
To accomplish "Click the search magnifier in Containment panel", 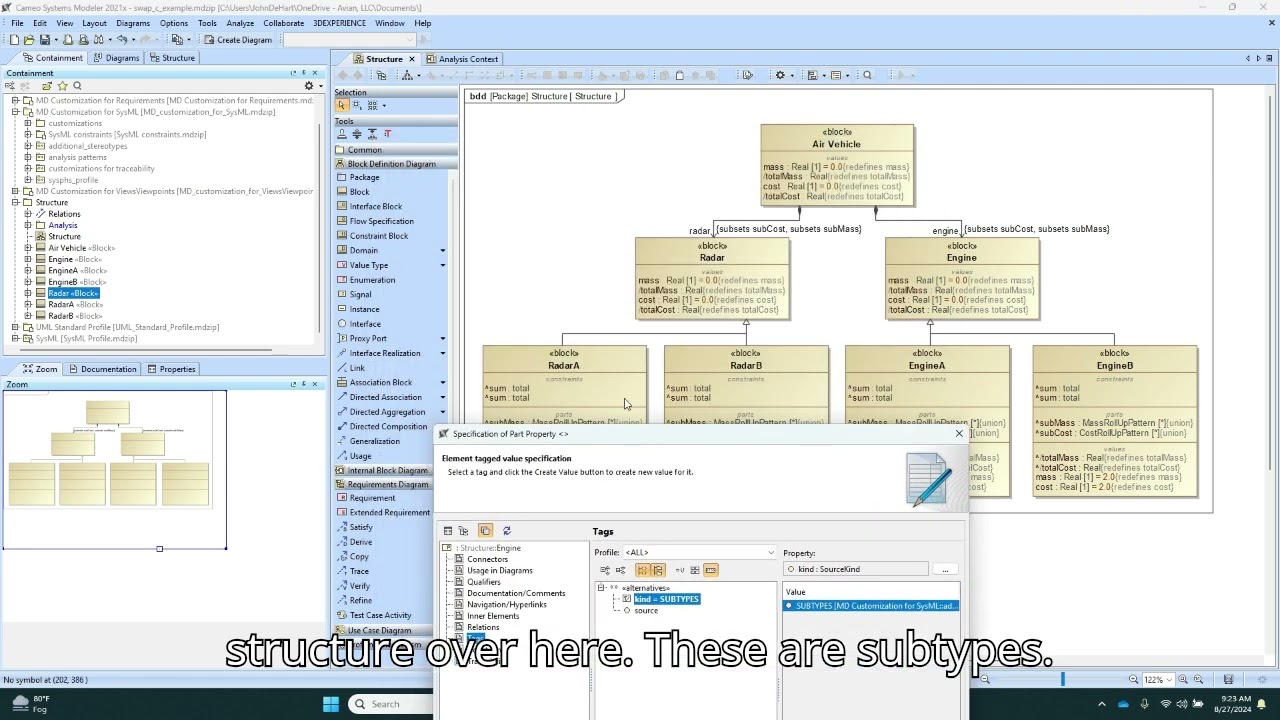I will 77,86.
